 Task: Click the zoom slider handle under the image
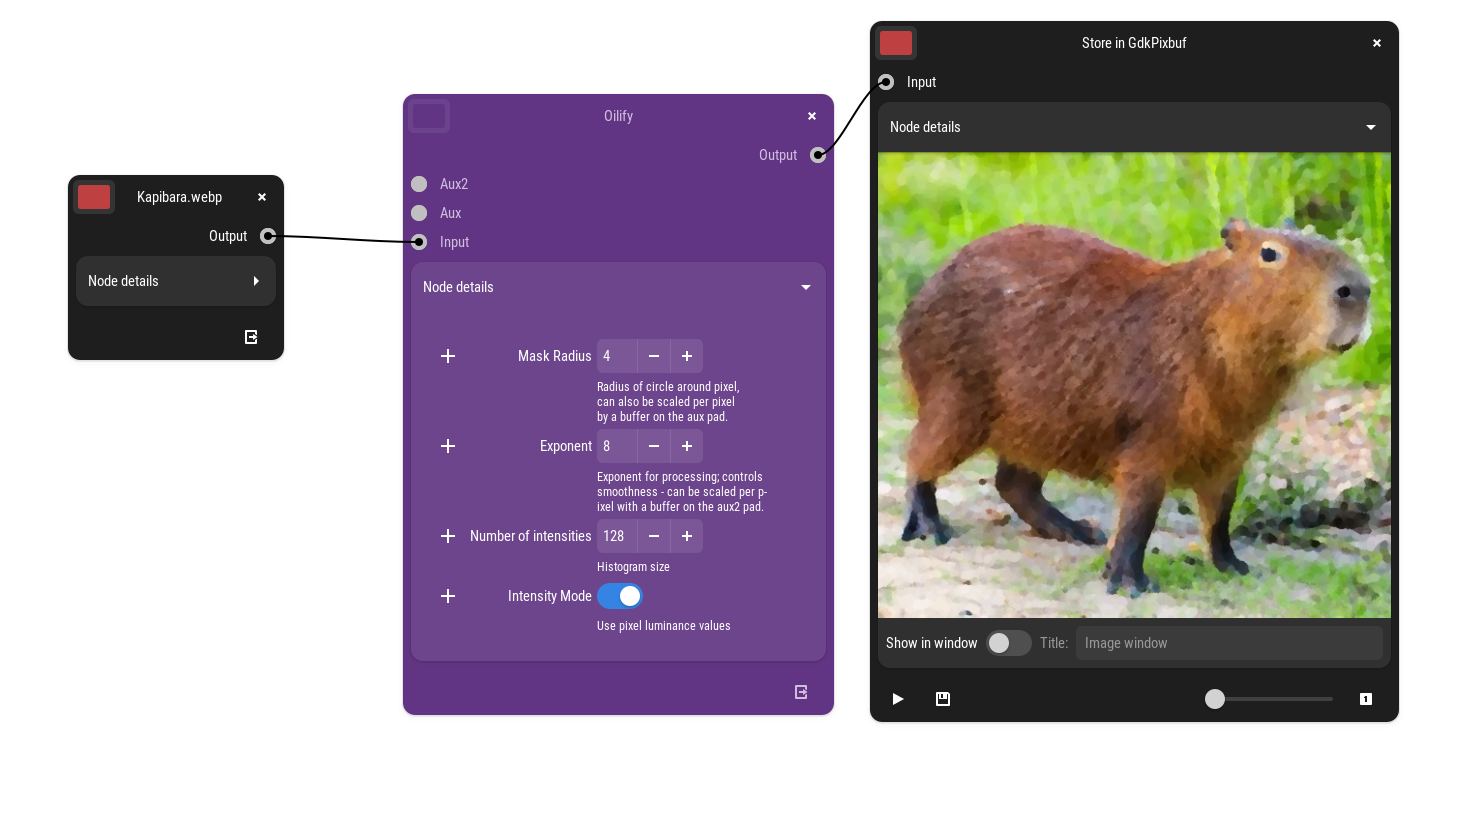click(x=1214, y=699)
